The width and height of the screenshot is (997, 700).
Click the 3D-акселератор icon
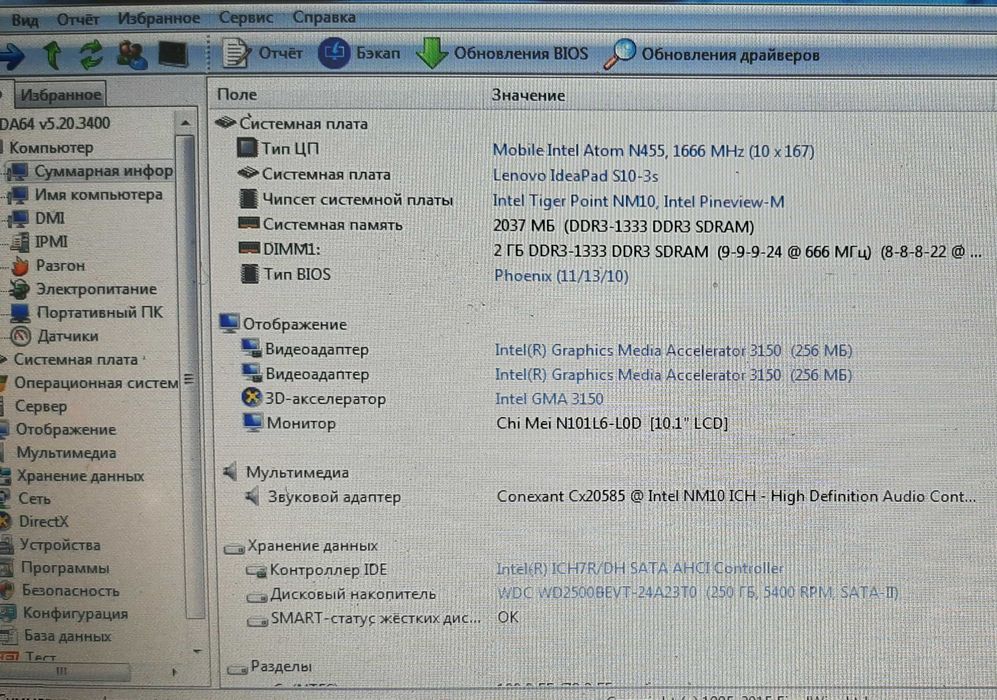(252, 397)
